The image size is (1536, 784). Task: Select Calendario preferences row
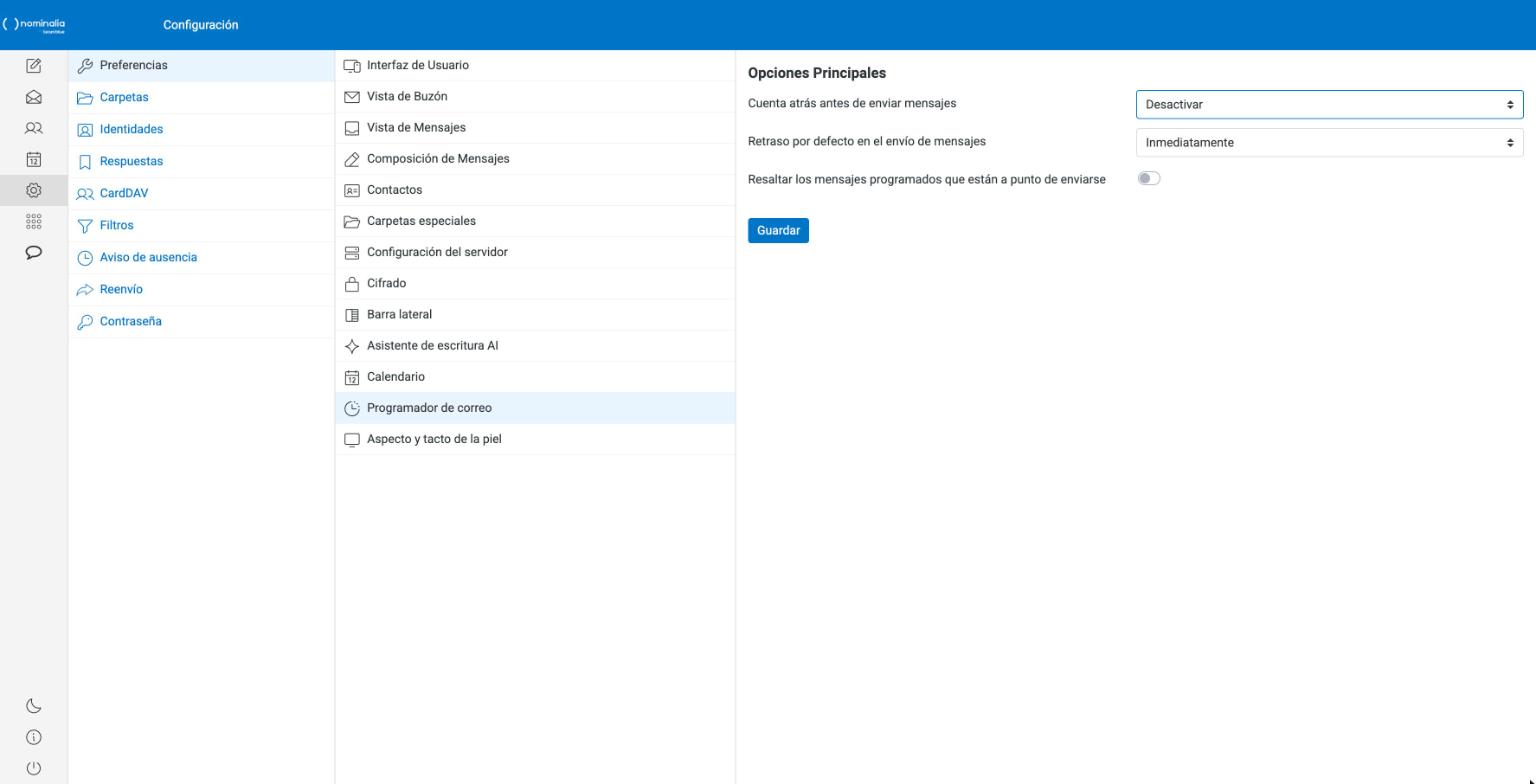(535, 376)
